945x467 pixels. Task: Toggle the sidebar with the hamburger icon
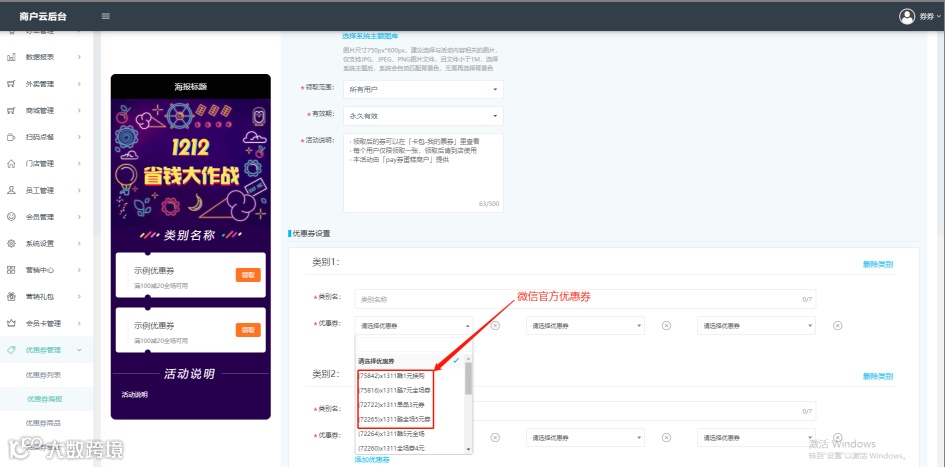click(x=105, y=16)
